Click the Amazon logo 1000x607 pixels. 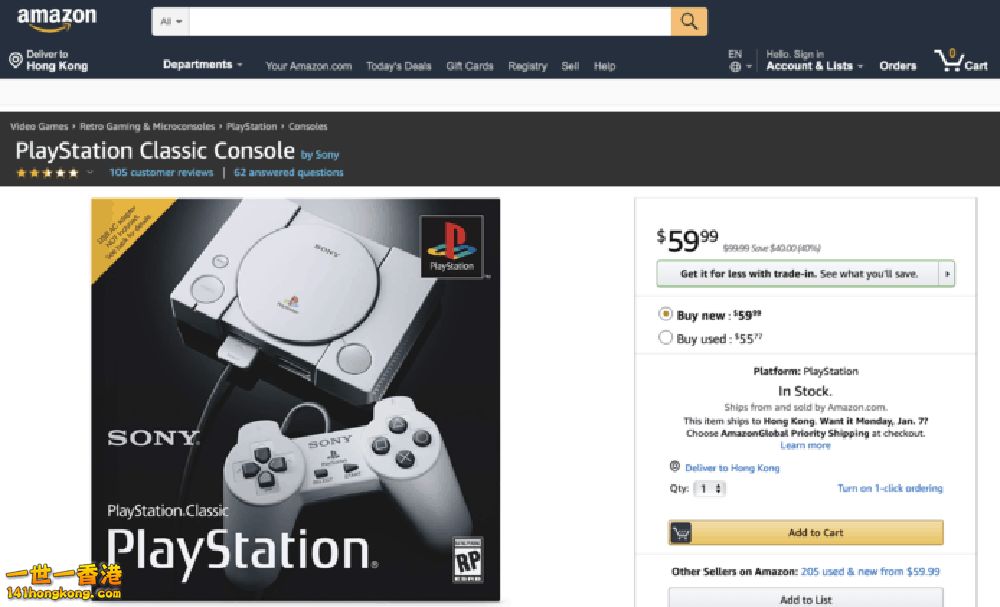coord(57,20)
